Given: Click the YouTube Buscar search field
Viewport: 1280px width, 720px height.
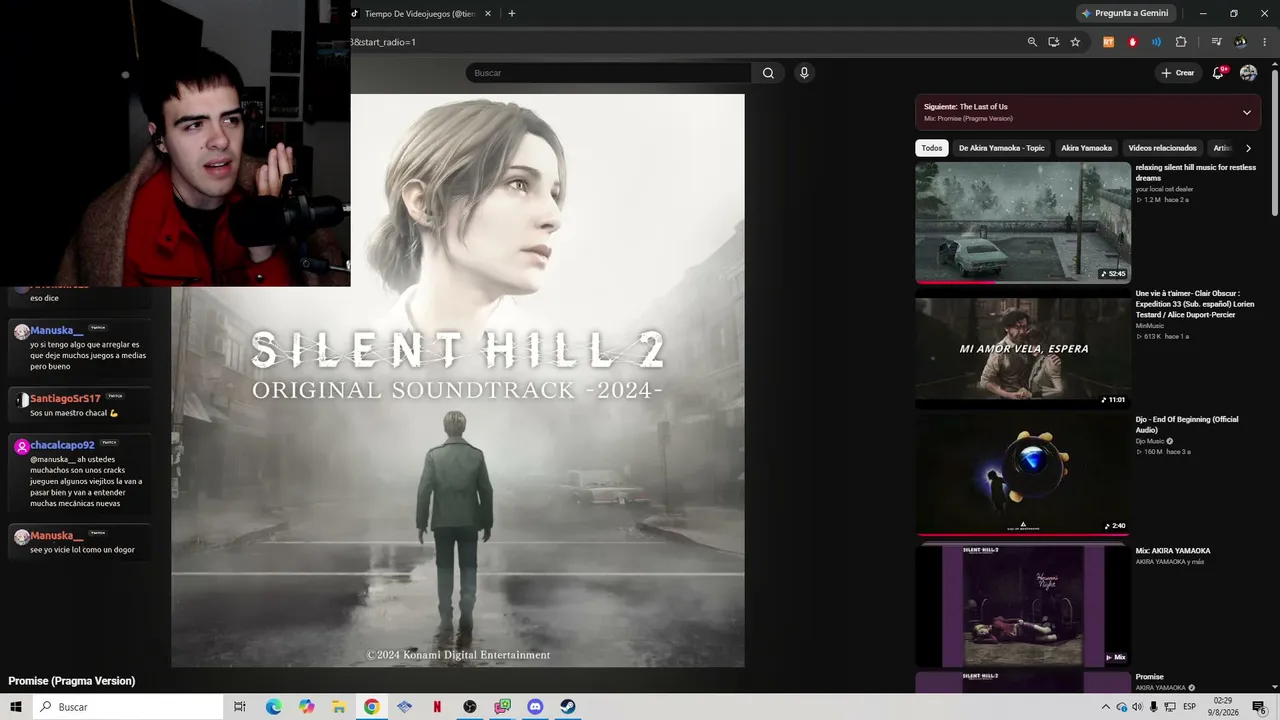Looking at the screenshot, I should [x=608, y=73].
